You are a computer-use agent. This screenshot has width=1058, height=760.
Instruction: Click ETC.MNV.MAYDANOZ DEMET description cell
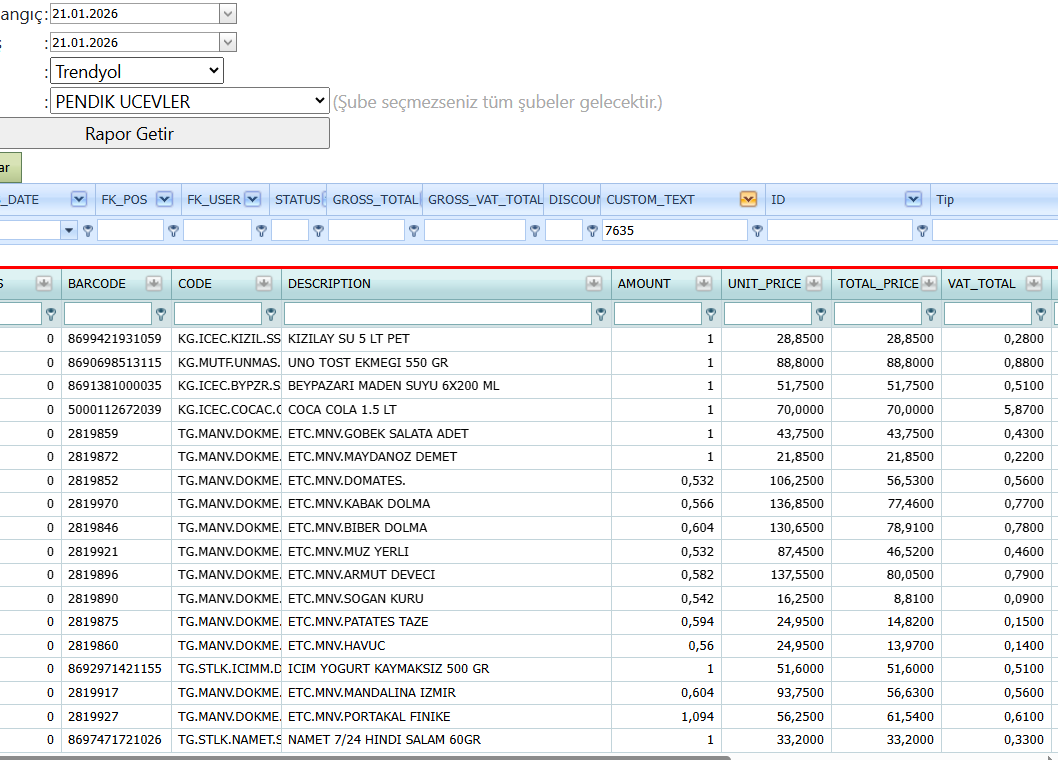click(x=447, y=457)
